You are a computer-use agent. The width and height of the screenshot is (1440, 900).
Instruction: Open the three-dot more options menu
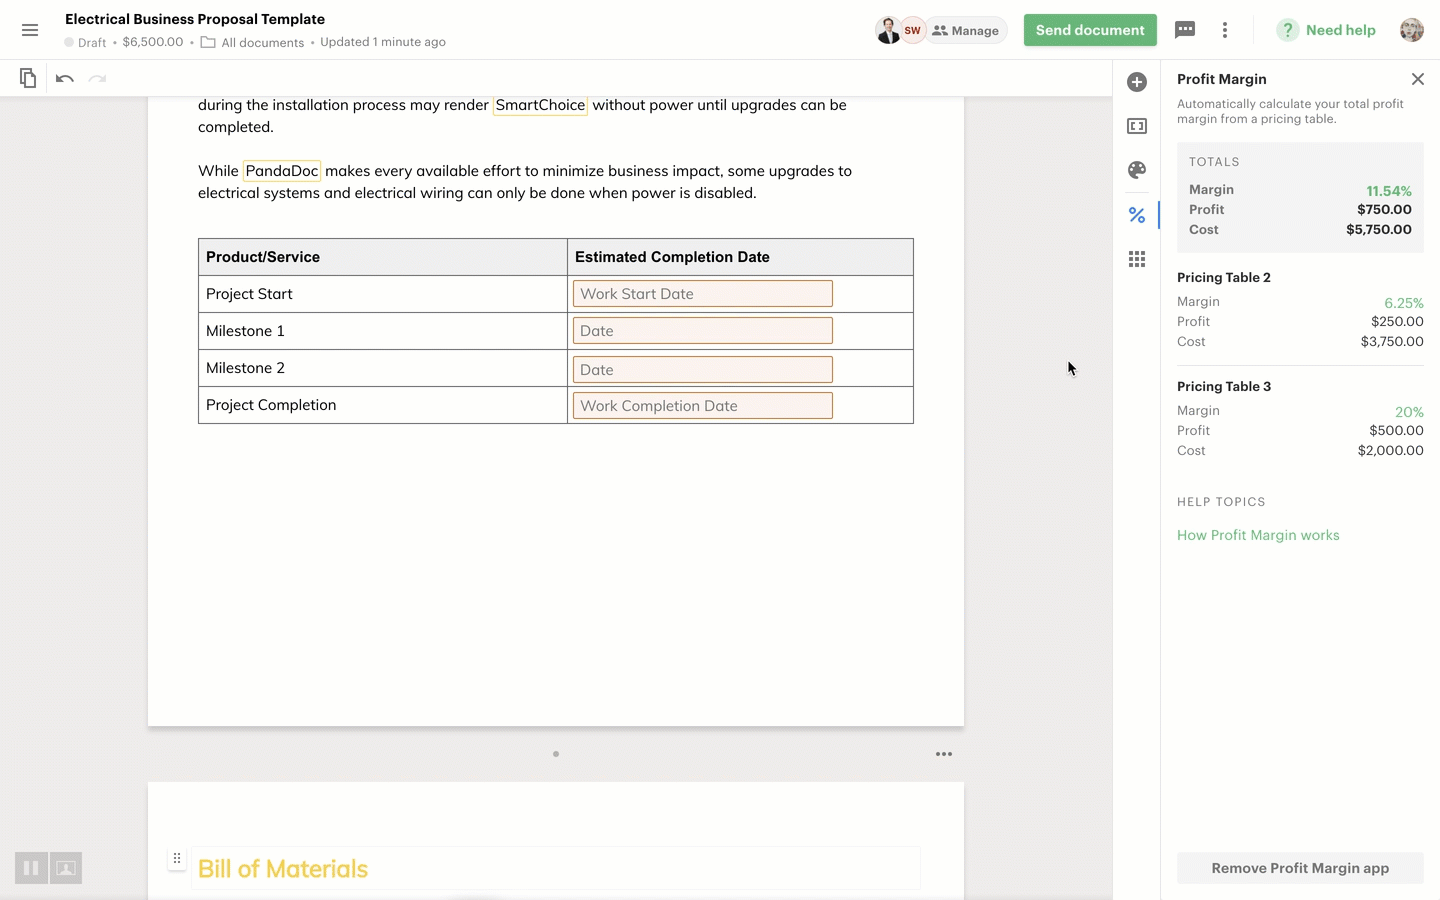point(1225,30)
